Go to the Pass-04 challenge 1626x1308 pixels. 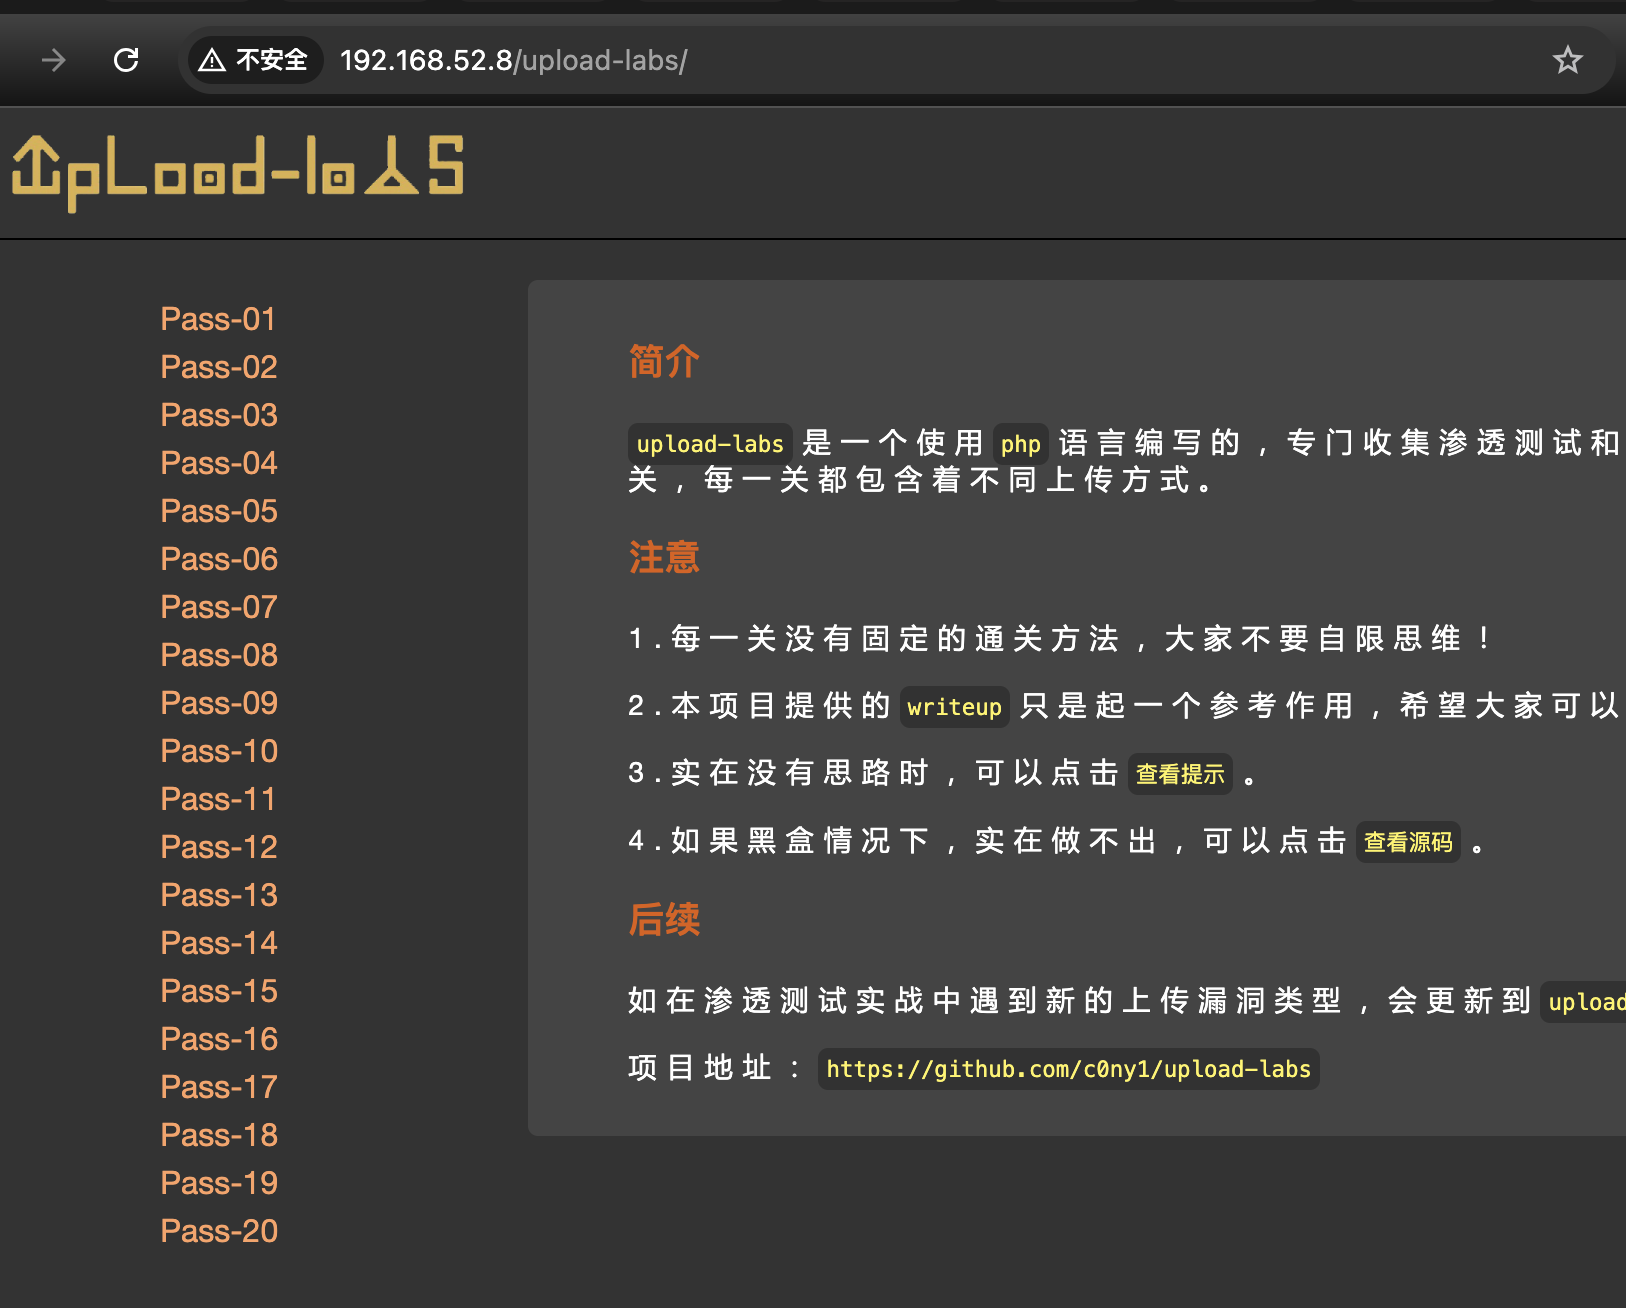pyautogui.click(x=219, y=463)
